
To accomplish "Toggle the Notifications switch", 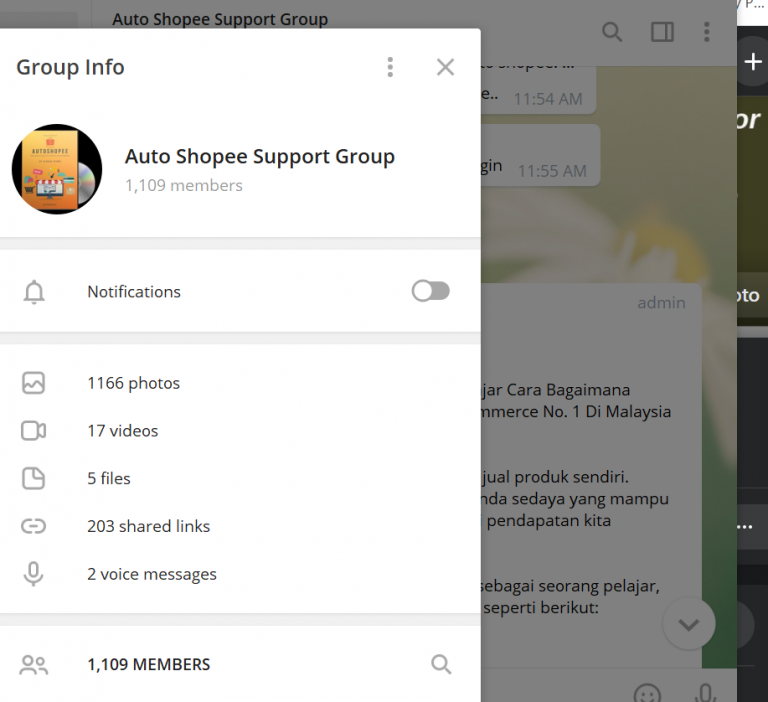I will coord(431,291).
